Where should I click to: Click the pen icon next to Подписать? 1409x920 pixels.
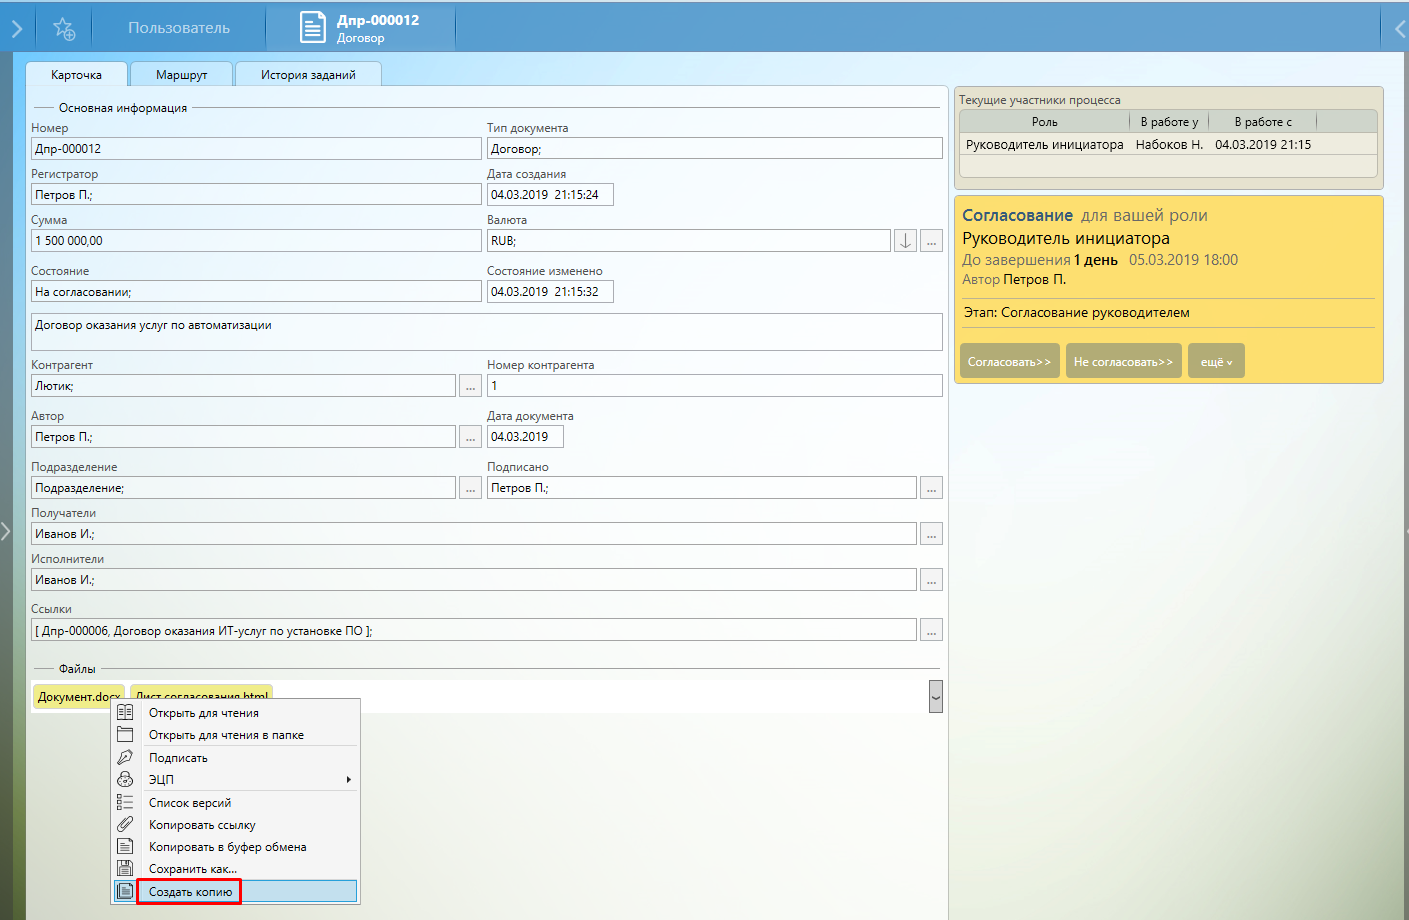click(125, 757)
